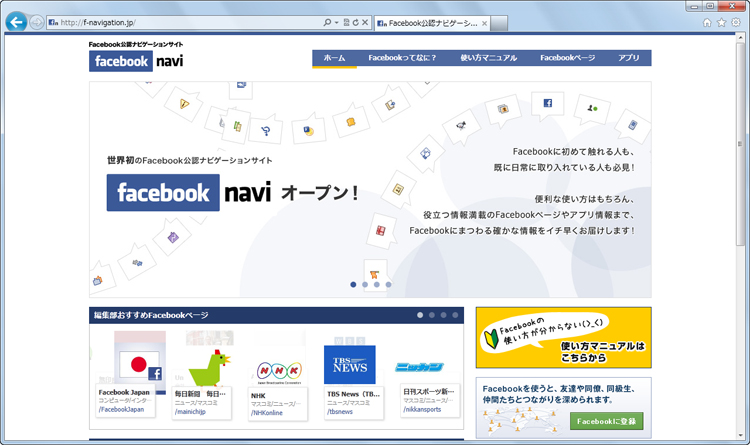The image size is (750, 445).
Task: Select third dot in おすすめFacebookページ header
Action: pyautogui.click(x=443, y=315)
